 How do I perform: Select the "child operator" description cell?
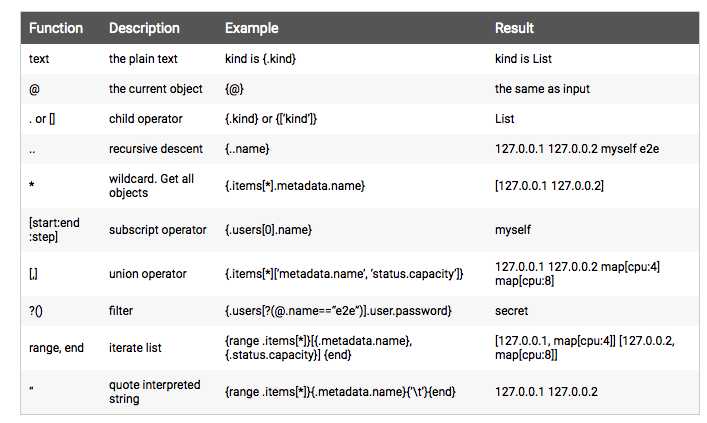(145, 119)
